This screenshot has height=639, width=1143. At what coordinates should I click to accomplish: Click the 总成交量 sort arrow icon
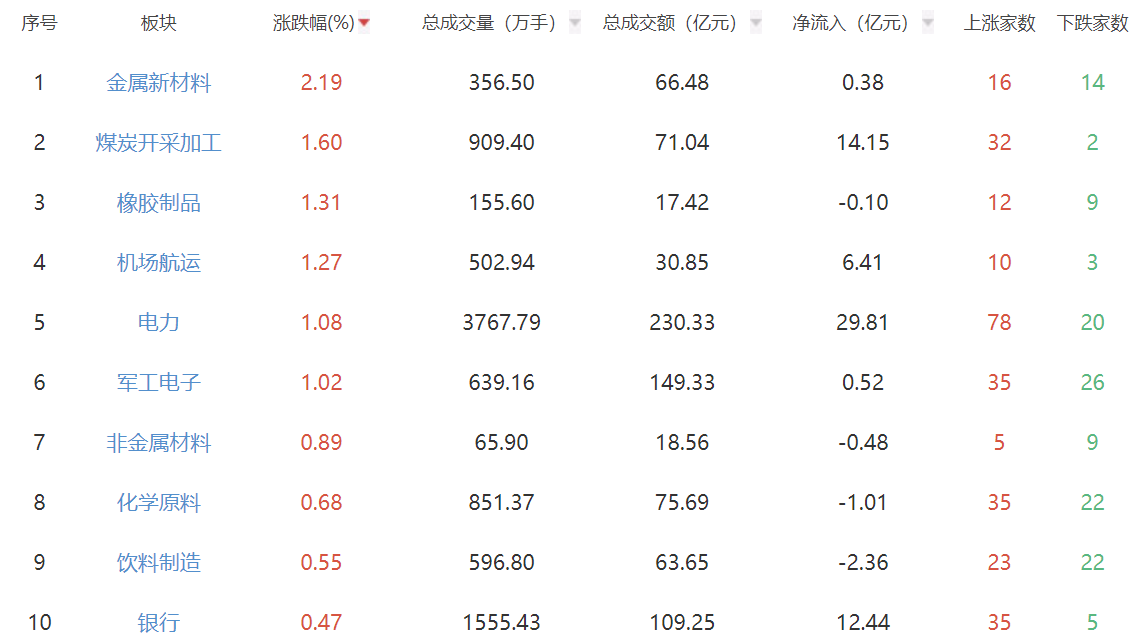tap(575, 23)
